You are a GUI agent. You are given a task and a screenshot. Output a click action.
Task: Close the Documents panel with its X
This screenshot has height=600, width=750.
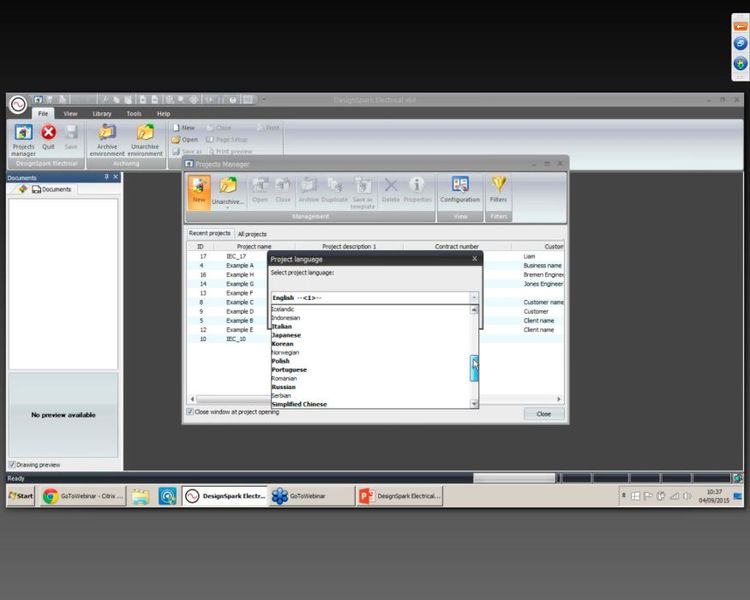[115, 177]
